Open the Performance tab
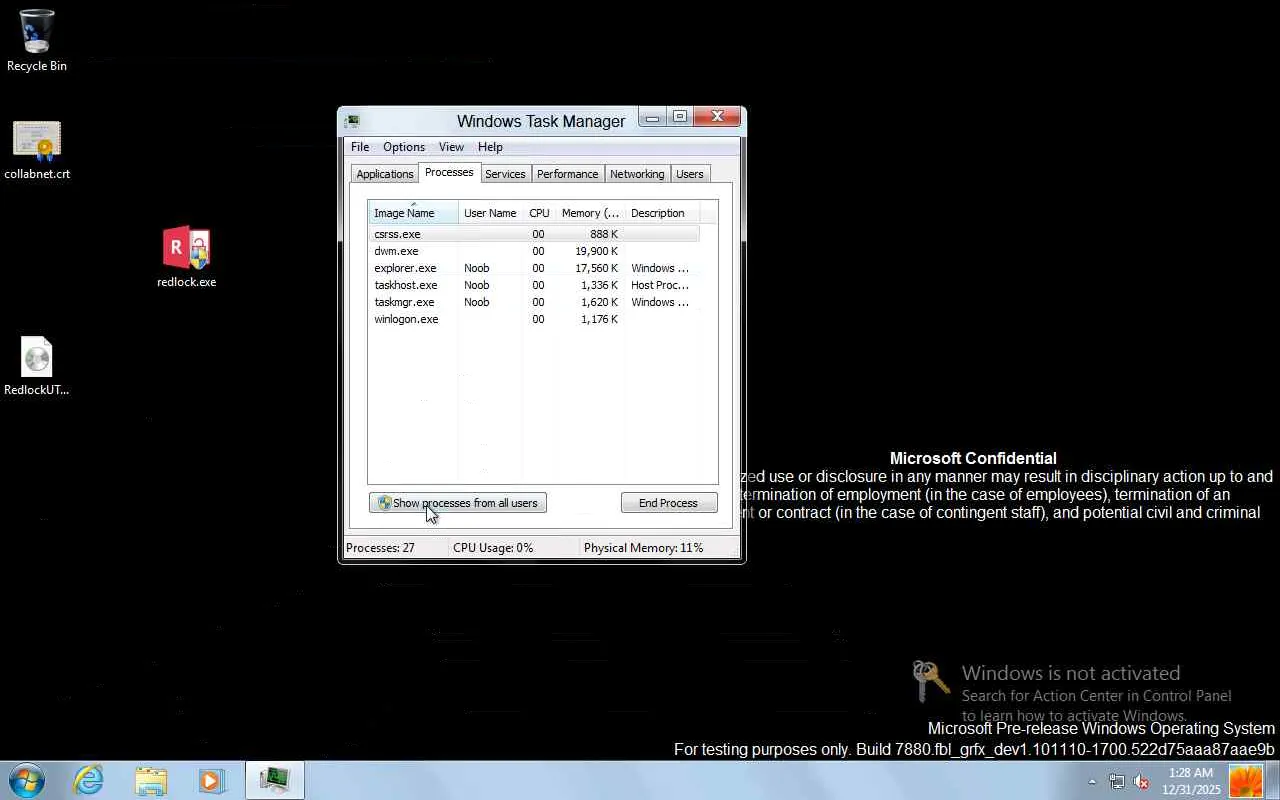The width and height of the screenshot is (1280, 800). (568, 174)
